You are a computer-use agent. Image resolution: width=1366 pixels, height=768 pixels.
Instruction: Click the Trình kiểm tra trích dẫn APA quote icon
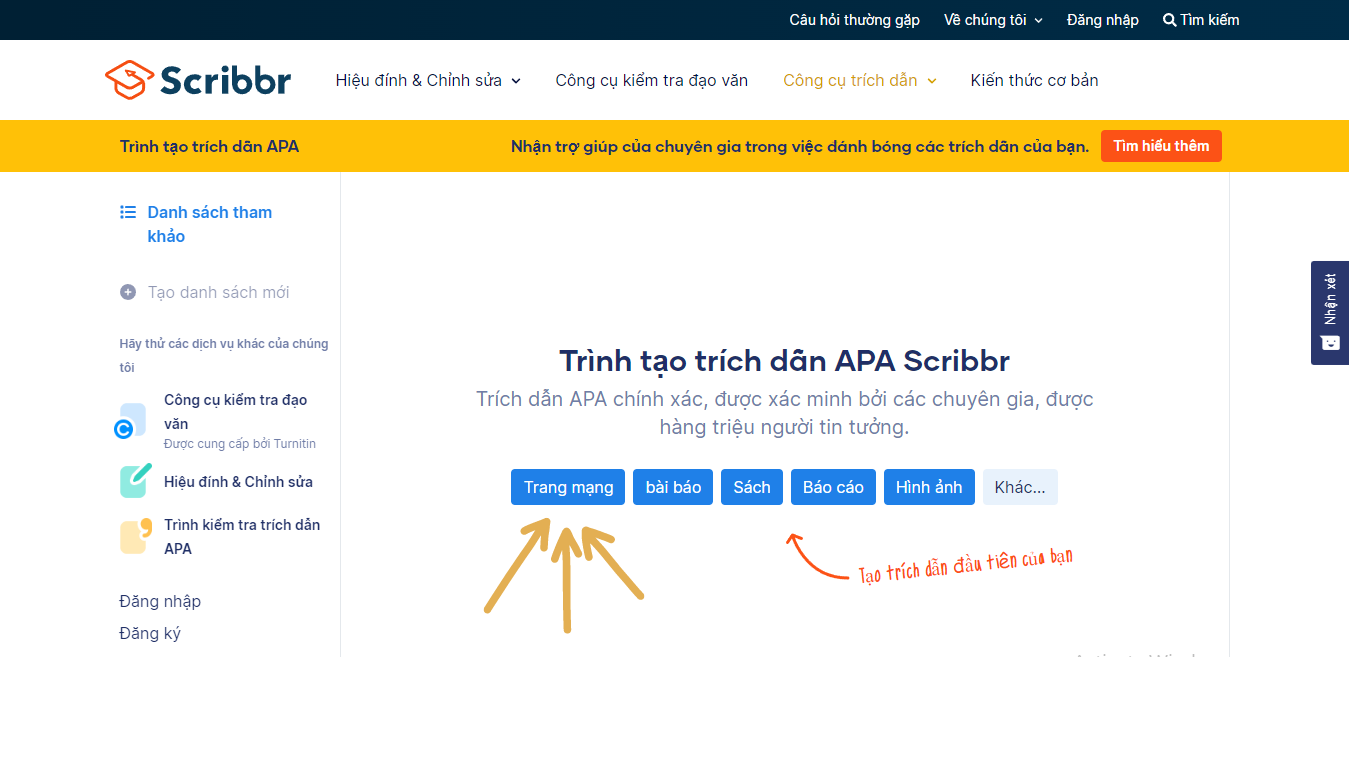click(135, 536)
